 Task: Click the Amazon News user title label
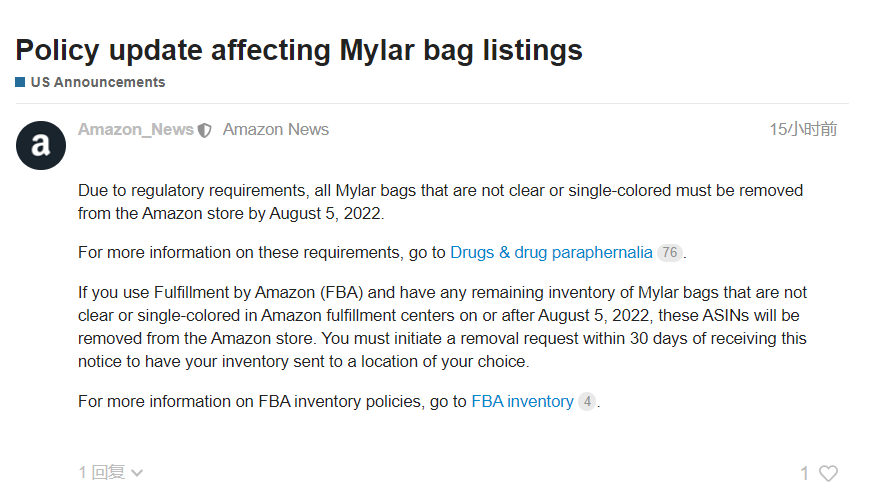pyautogui.click(x=275, y=129)
